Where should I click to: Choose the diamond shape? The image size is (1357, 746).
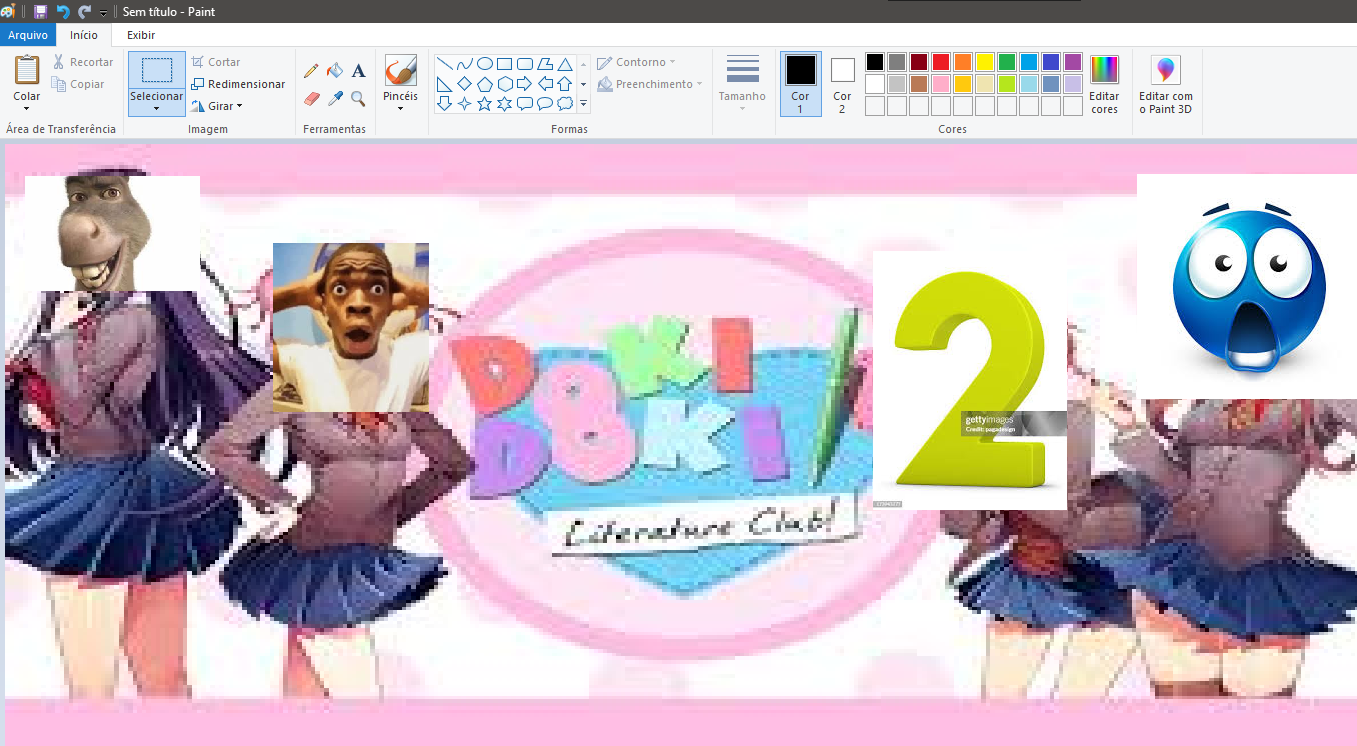(x=465, y=83)
